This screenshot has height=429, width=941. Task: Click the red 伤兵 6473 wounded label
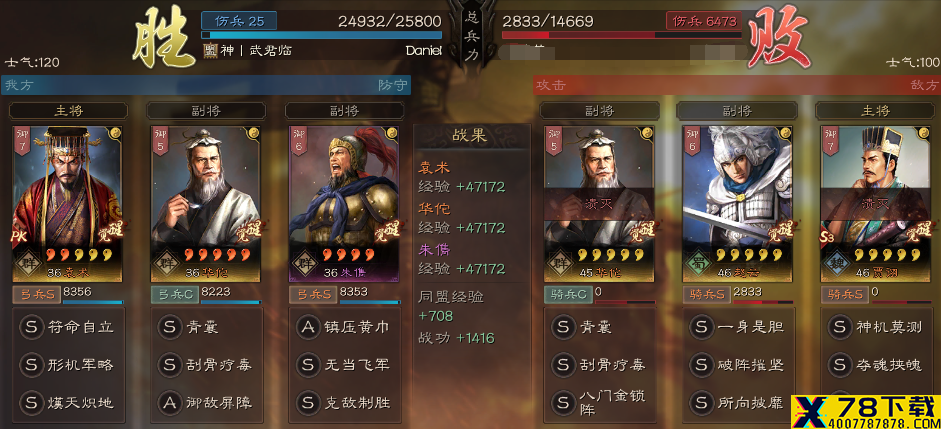[x=704, y=22]
